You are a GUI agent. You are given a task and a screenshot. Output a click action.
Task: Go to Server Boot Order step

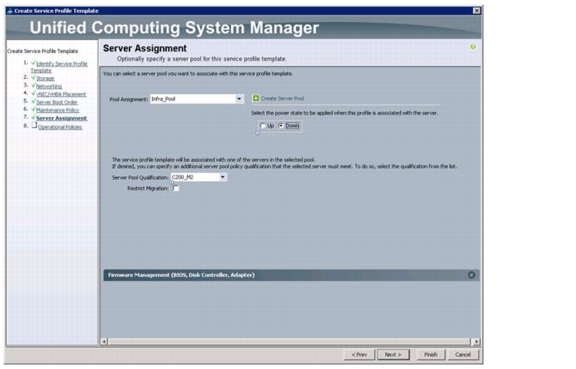coord(57,102)
